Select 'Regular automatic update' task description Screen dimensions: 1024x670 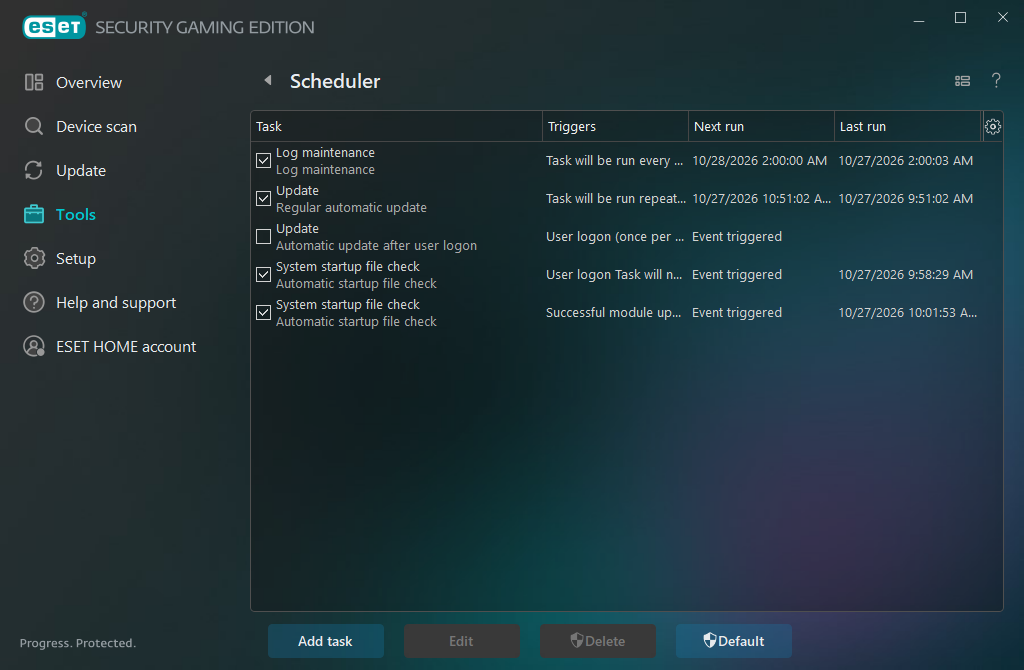pyautogui.click(x=351, y=208)
